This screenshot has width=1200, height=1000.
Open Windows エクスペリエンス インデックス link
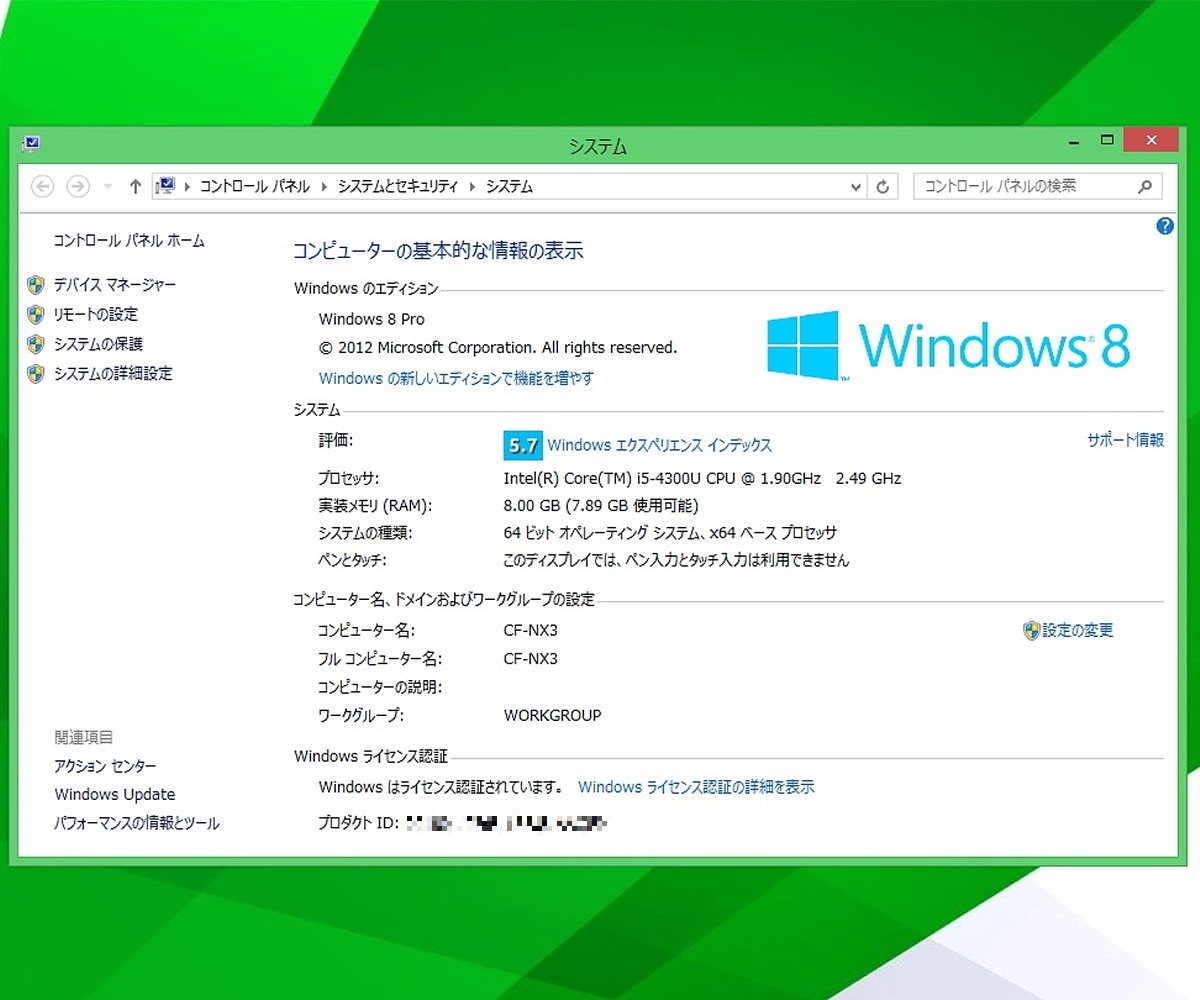coord(660,446)
